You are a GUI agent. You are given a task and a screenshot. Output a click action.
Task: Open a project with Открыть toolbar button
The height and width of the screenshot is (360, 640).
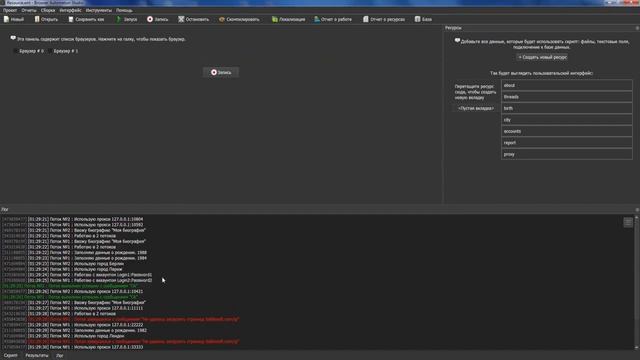pyautogui.click(x=46, y=19)
